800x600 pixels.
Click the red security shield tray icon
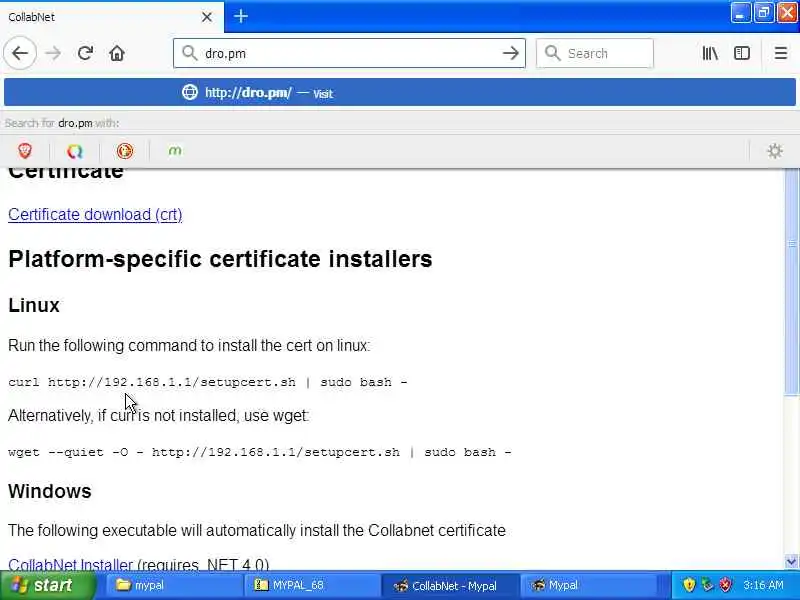(725, 585)
